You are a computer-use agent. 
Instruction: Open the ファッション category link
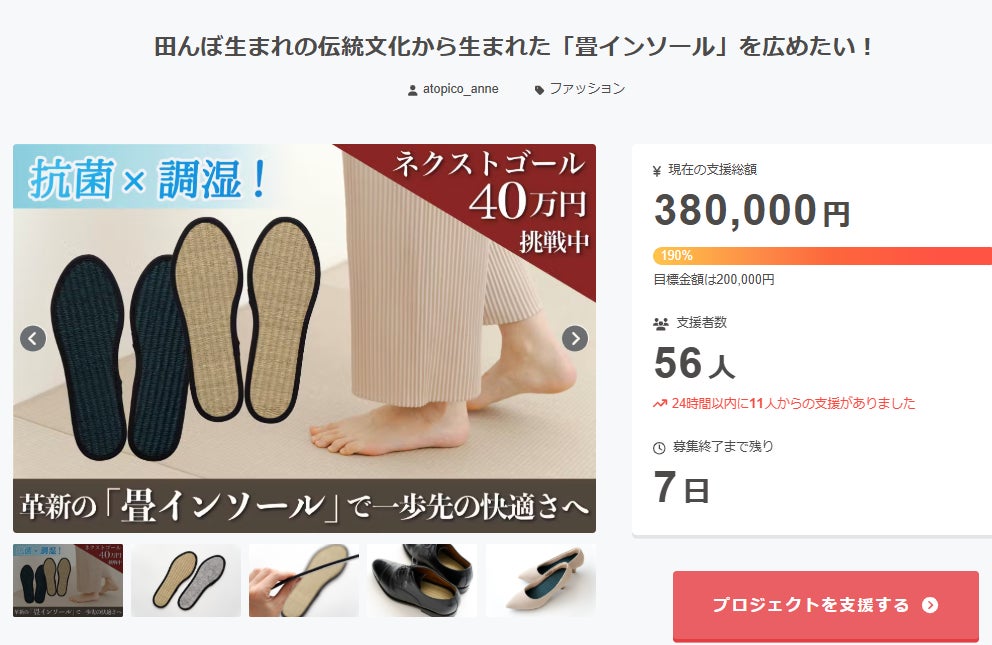(x=587, y=89)
